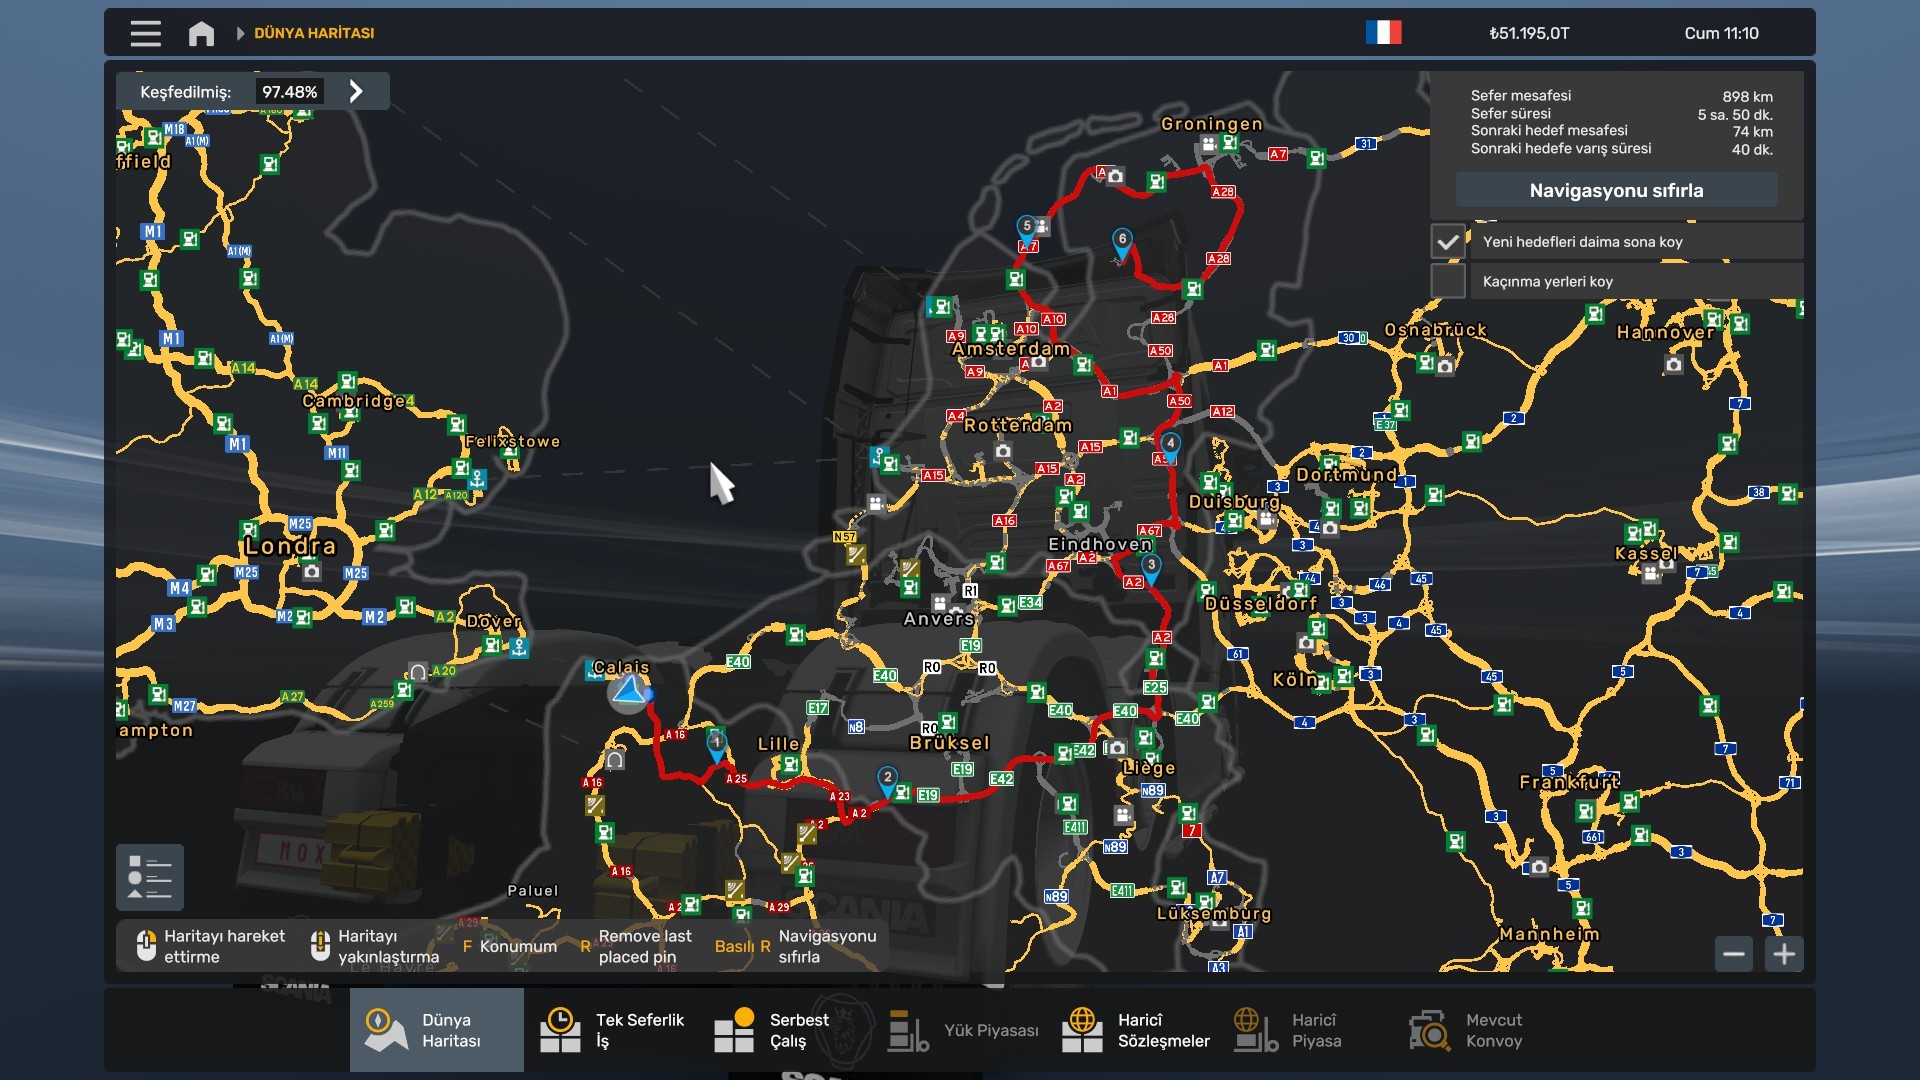Click the DÜNYA HARİTASI breadcrumb title

point(314,33)
